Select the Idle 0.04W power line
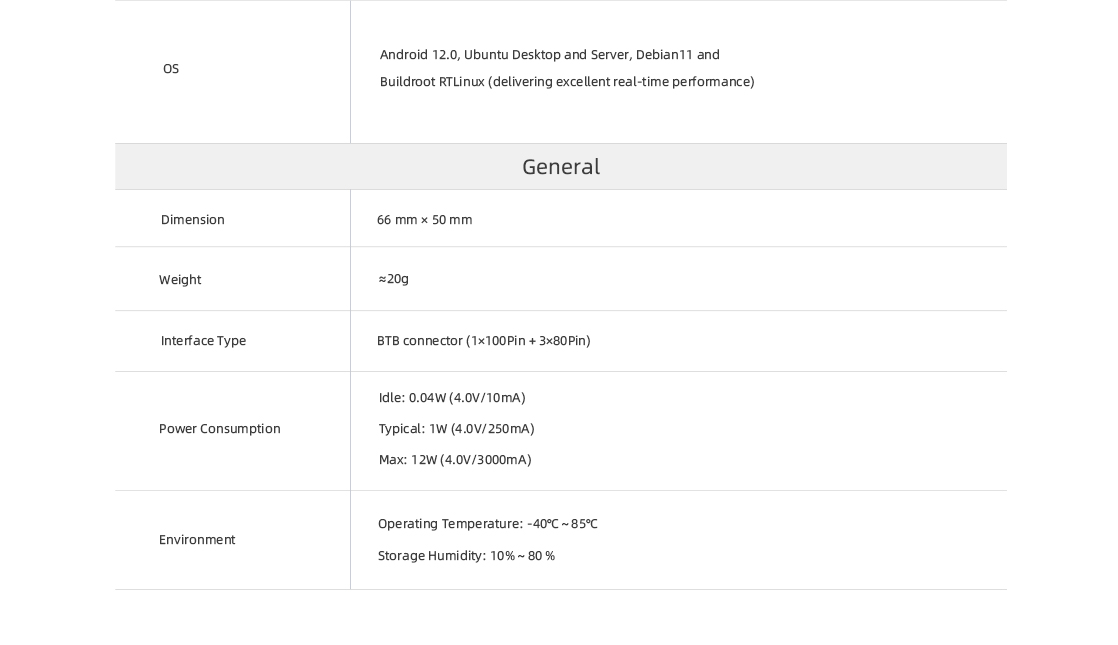This screenshot has height=645, width=1118. 452,398
